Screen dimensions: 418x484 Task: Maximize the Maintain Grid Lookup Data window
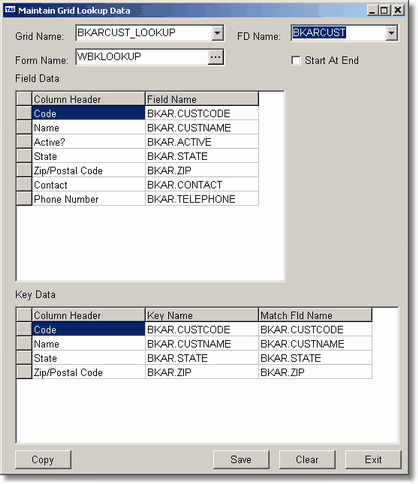[x=385, y=10]
